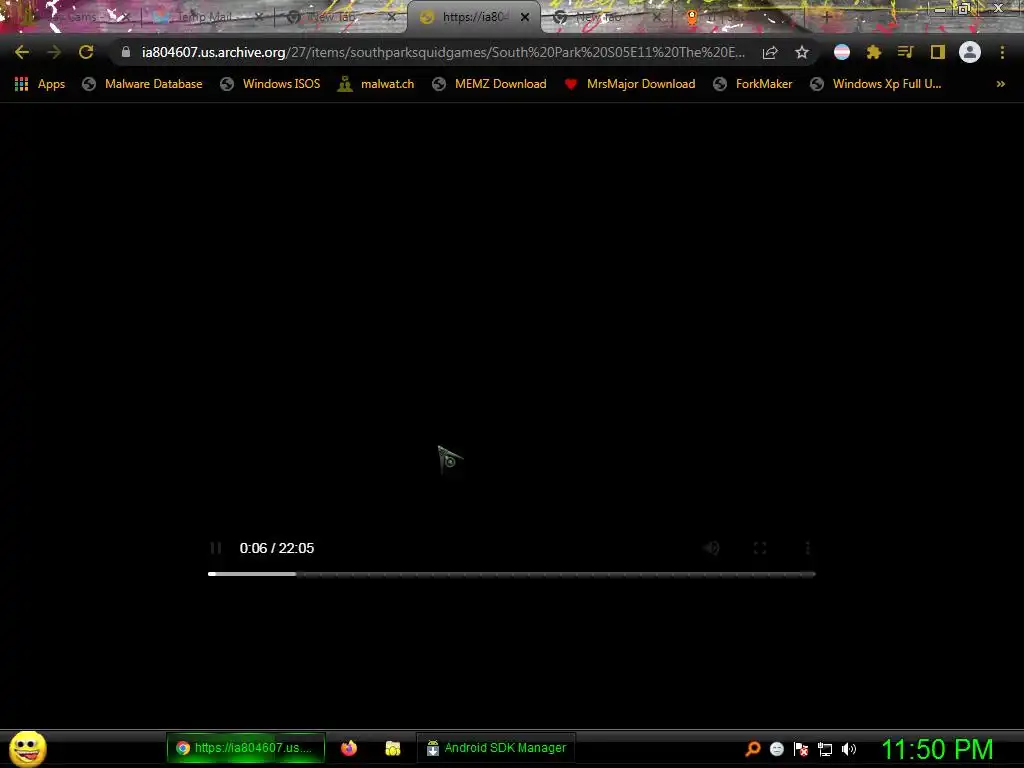
Task: Open the flag with red X tray icon
Action: click(x=801, y=749)
